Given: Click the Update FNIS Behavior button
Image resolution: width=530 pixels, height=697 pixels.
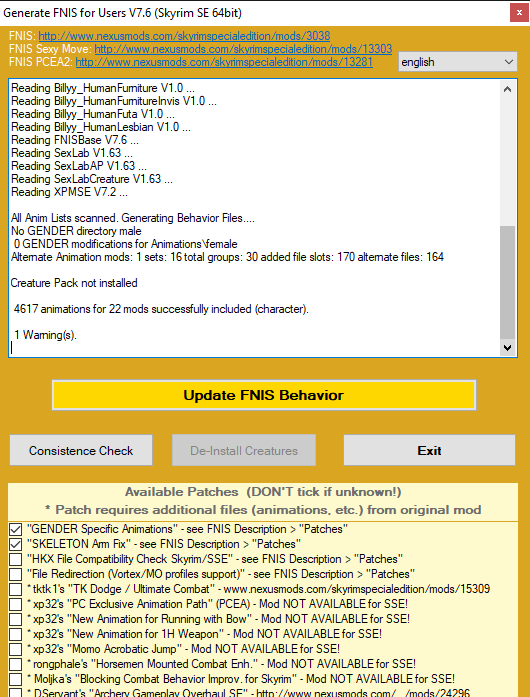Looking at the screenshot, I should [264, 395].
